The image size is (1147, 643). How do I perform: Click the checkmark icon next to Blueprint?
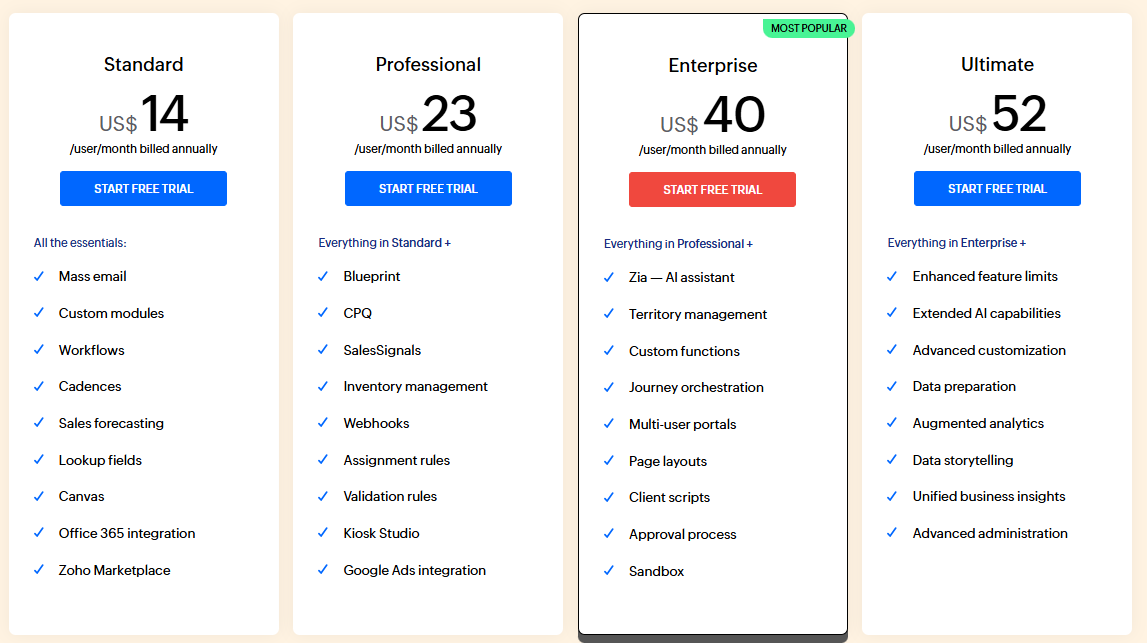[x=323, y=277]
